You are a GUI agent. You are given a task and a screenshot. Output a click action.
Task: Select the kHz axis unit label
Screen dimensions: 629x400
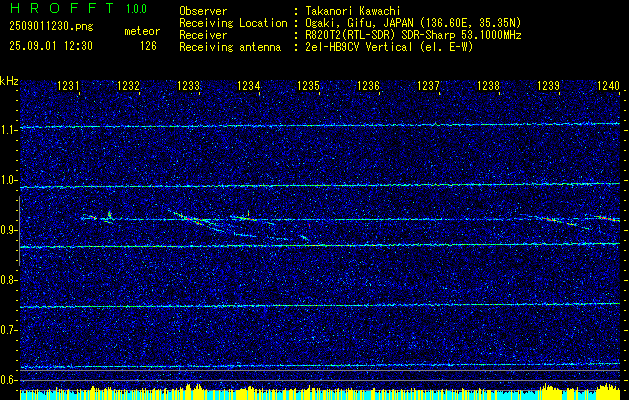click(x=9, y=82)
